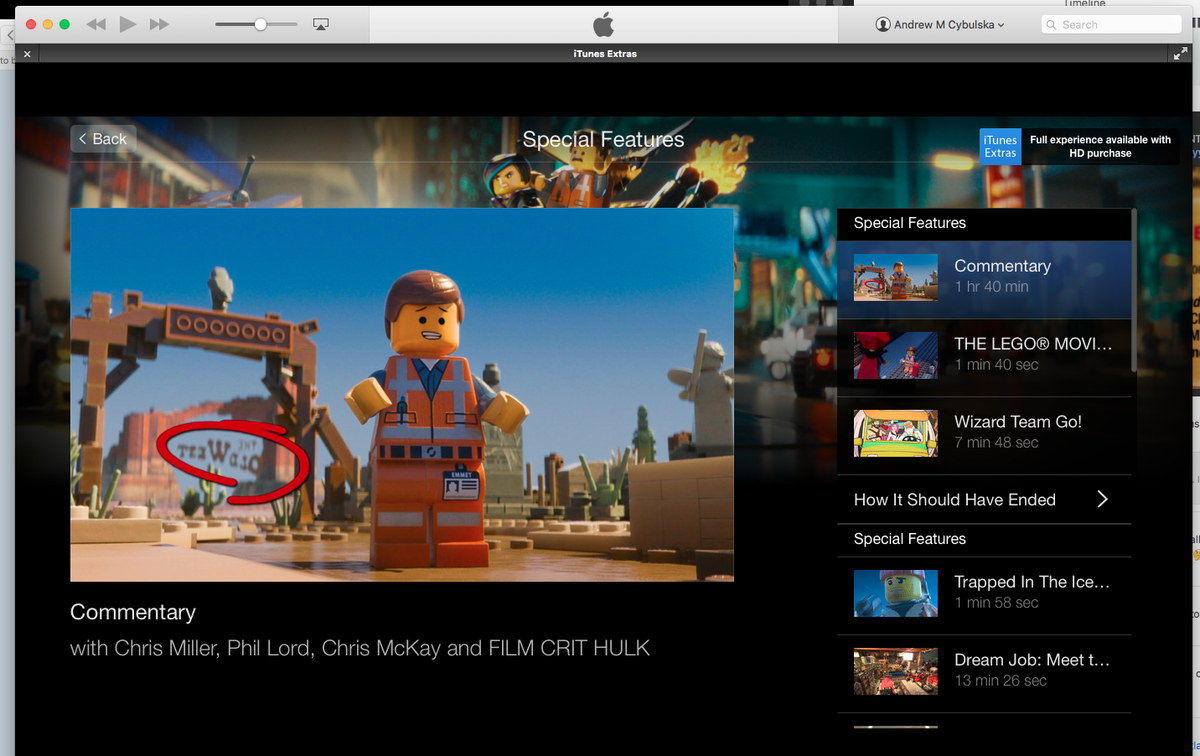Open How It Should Have Ended
This screenshot has width=1200, height=756.
point(984,499)
